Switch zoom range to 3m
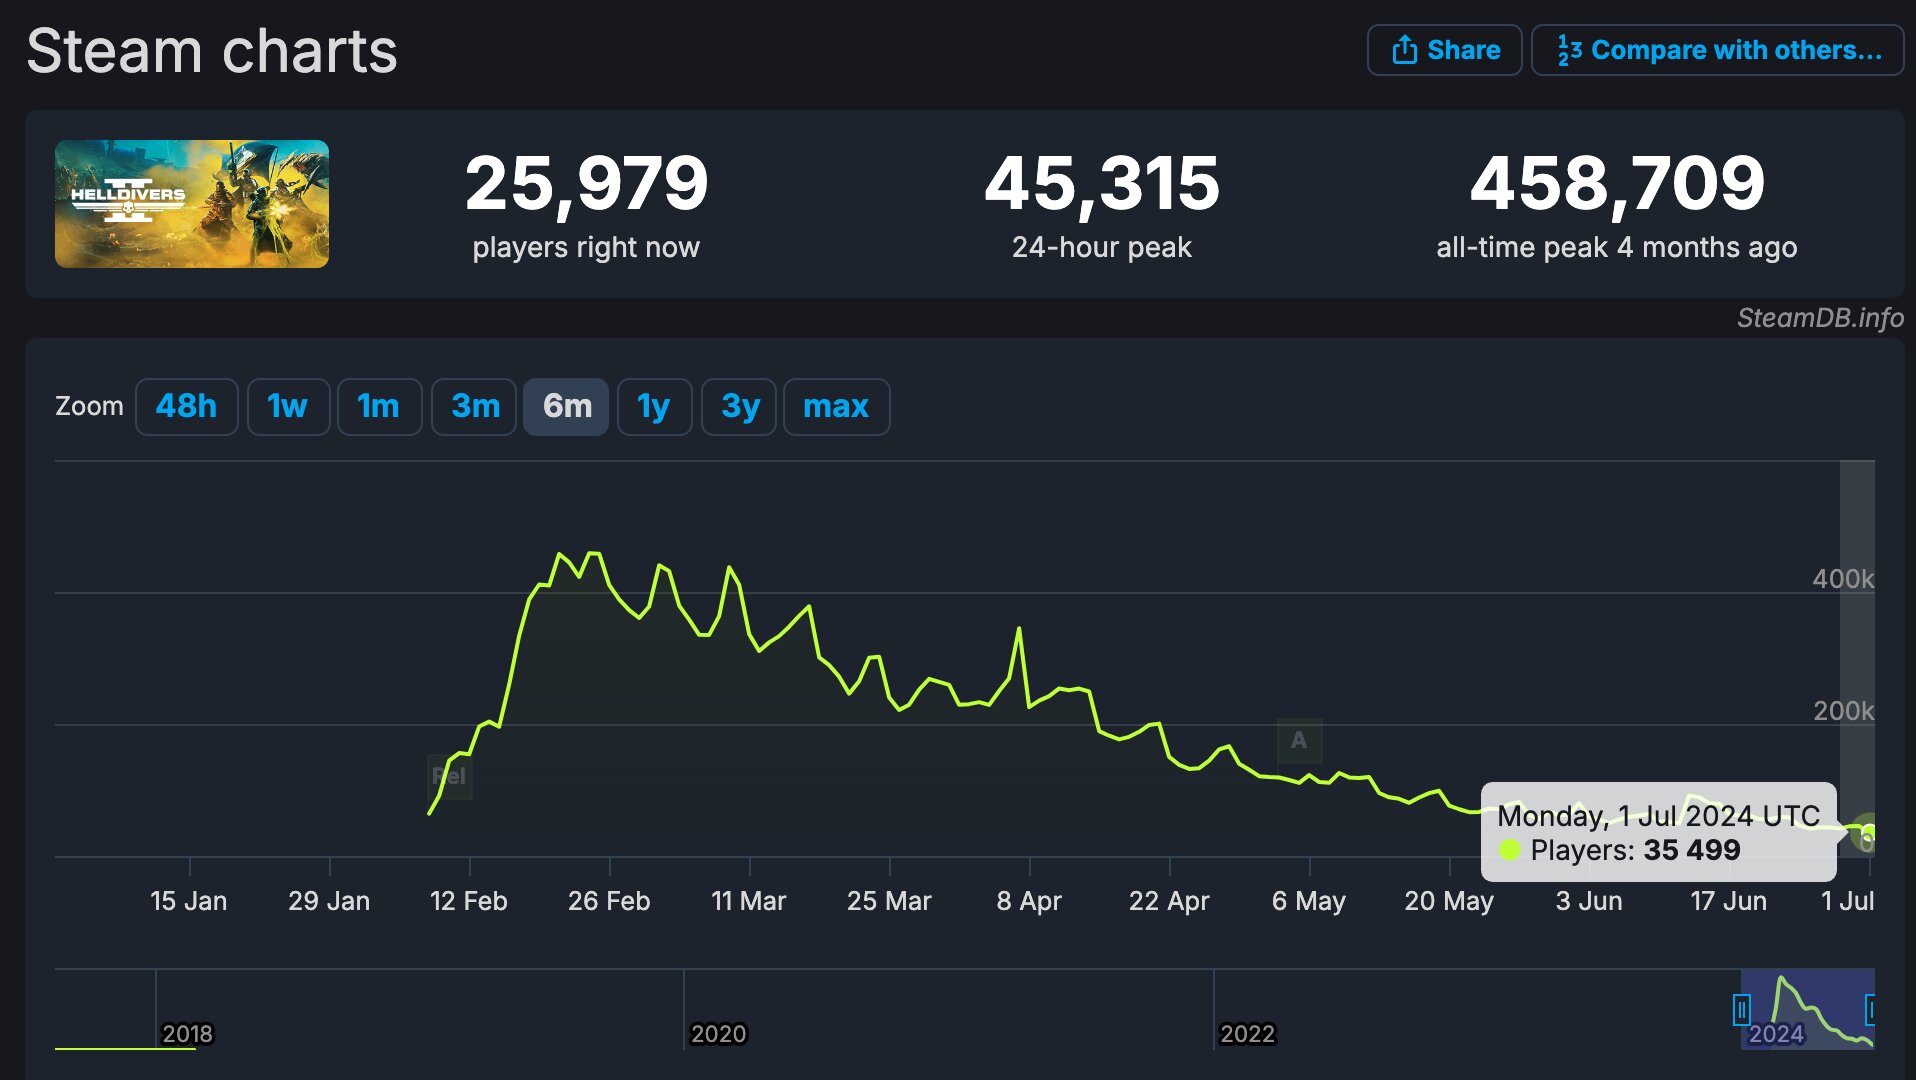This screenshot has width=1916, height=1080. pyautogui.click(x=474, y=406)
